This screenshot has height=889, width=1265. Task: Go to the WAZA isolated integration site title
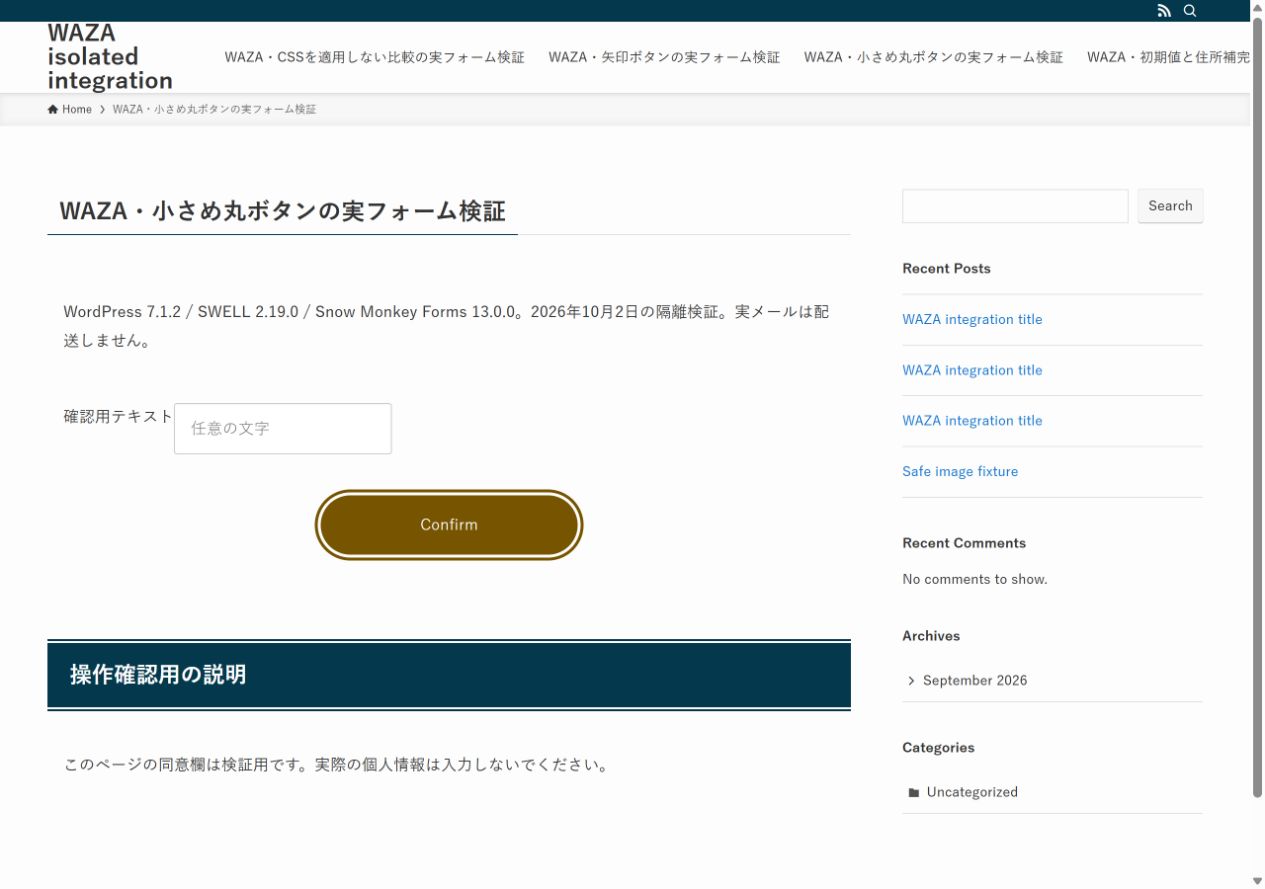pyautogui.click(x=110, y=57)
